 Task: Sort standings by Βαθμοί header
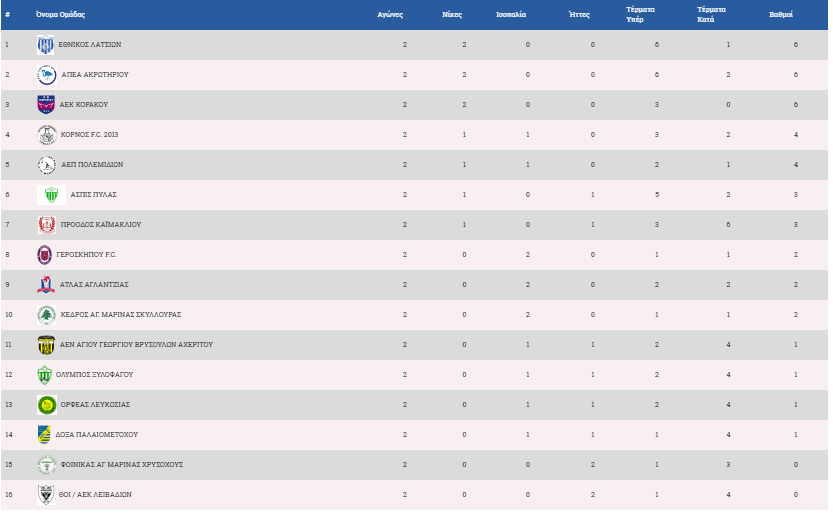point(781,14)
